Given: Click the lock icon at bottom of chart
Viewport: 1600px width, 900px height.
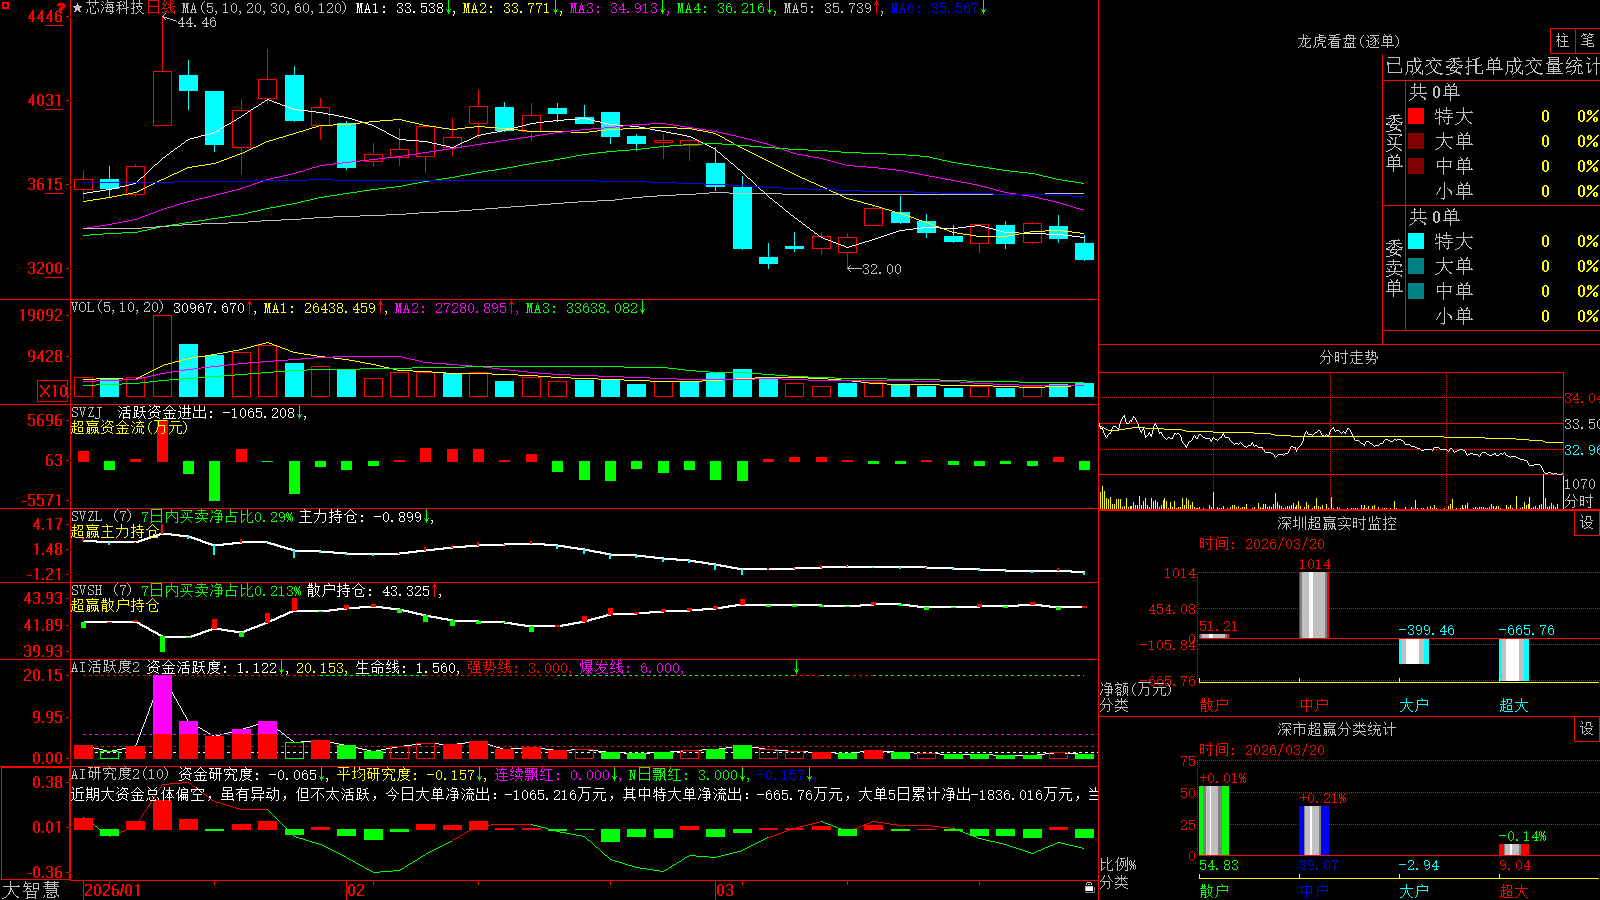Looking at the screenshot, I should (1089, 888).
